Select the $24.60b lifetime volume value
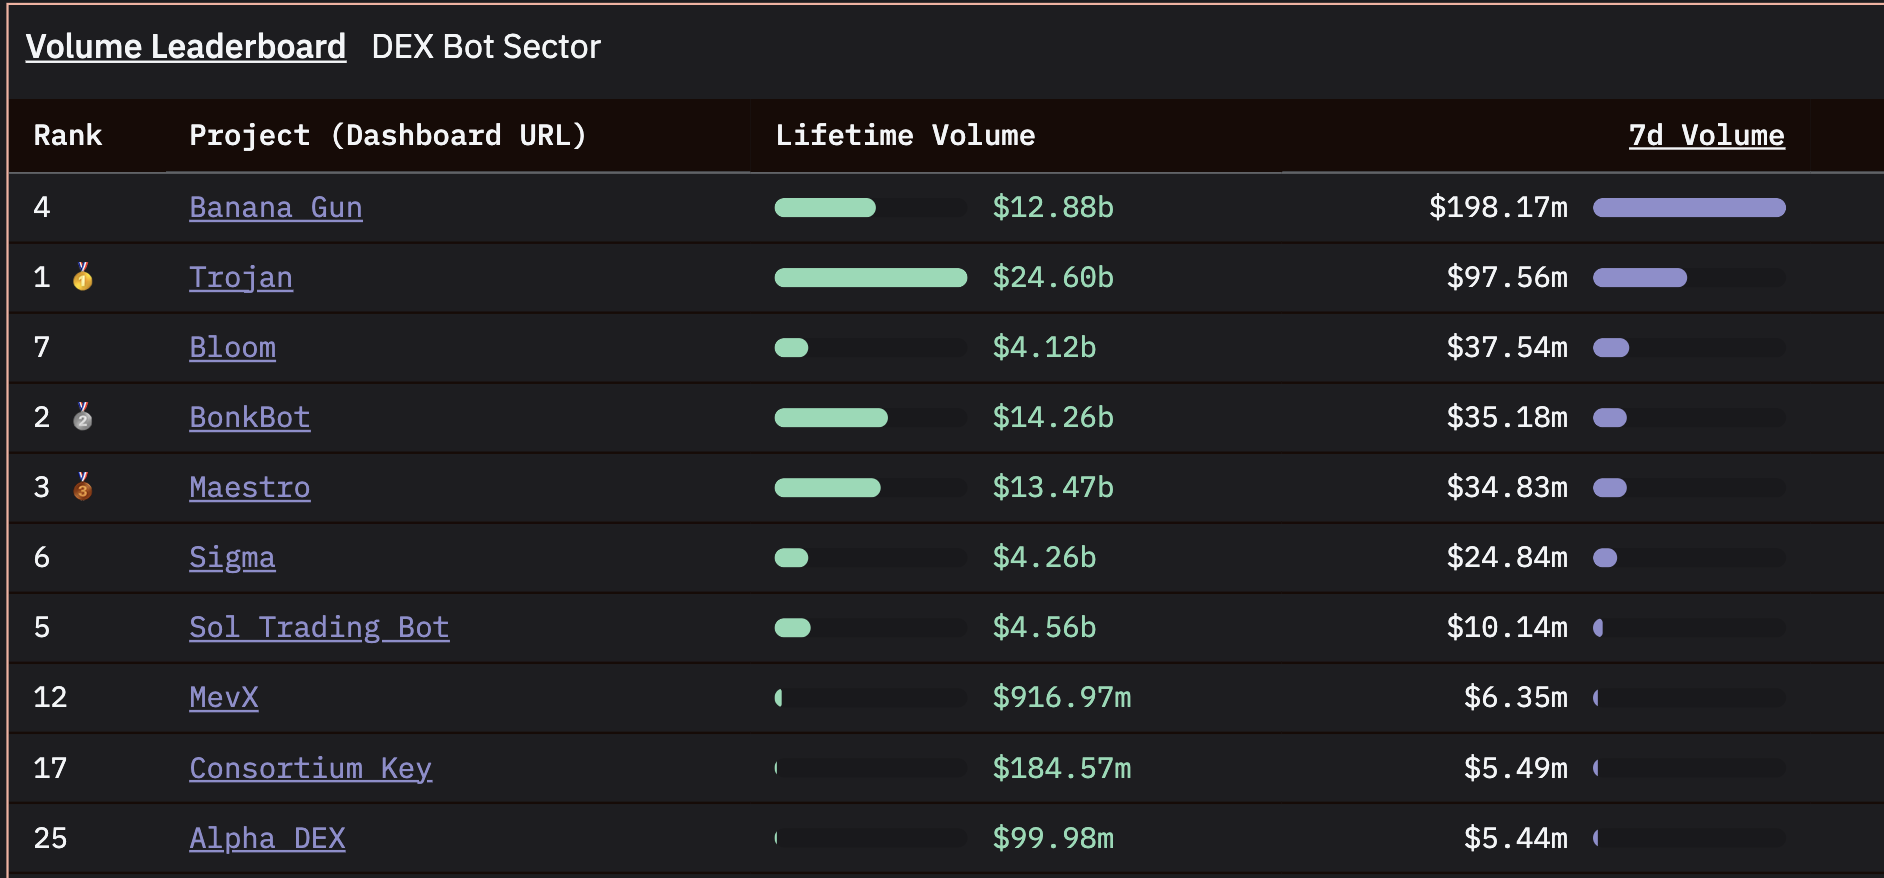1884x878 pixels. click(1053, 277)
